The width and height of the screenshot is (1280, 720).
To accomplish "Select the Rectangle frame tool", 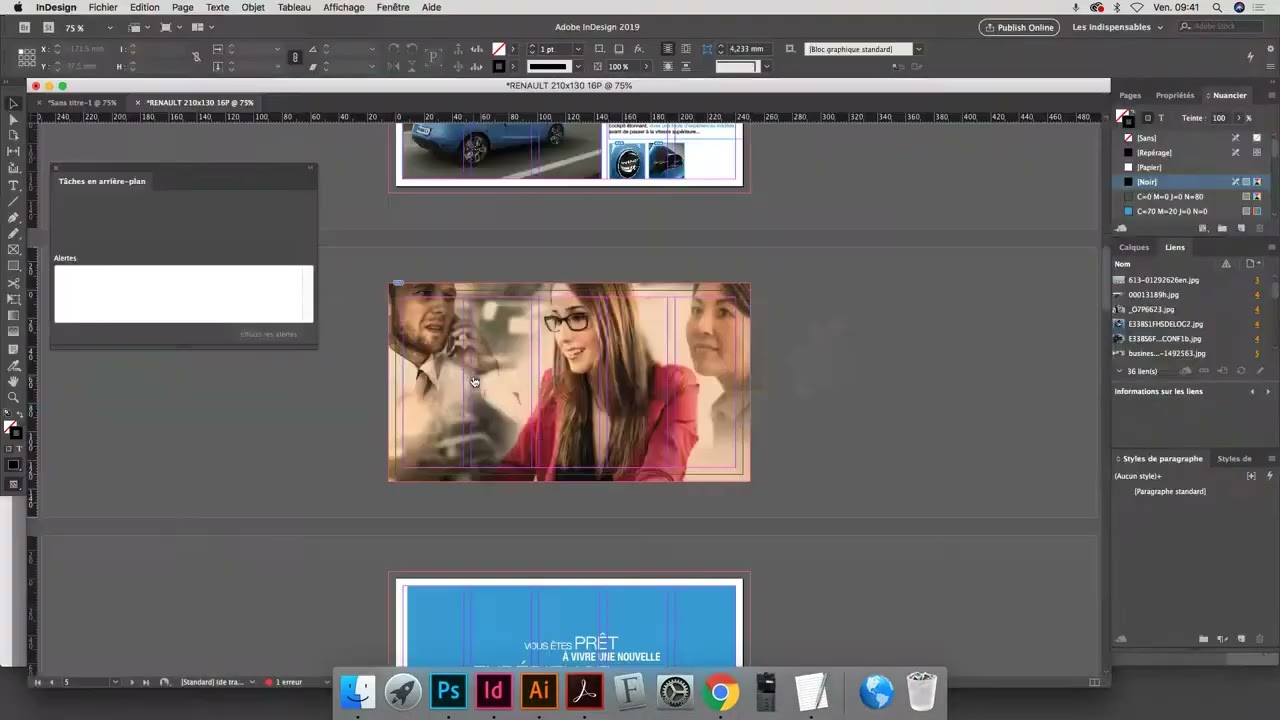I will coord(13,247).
